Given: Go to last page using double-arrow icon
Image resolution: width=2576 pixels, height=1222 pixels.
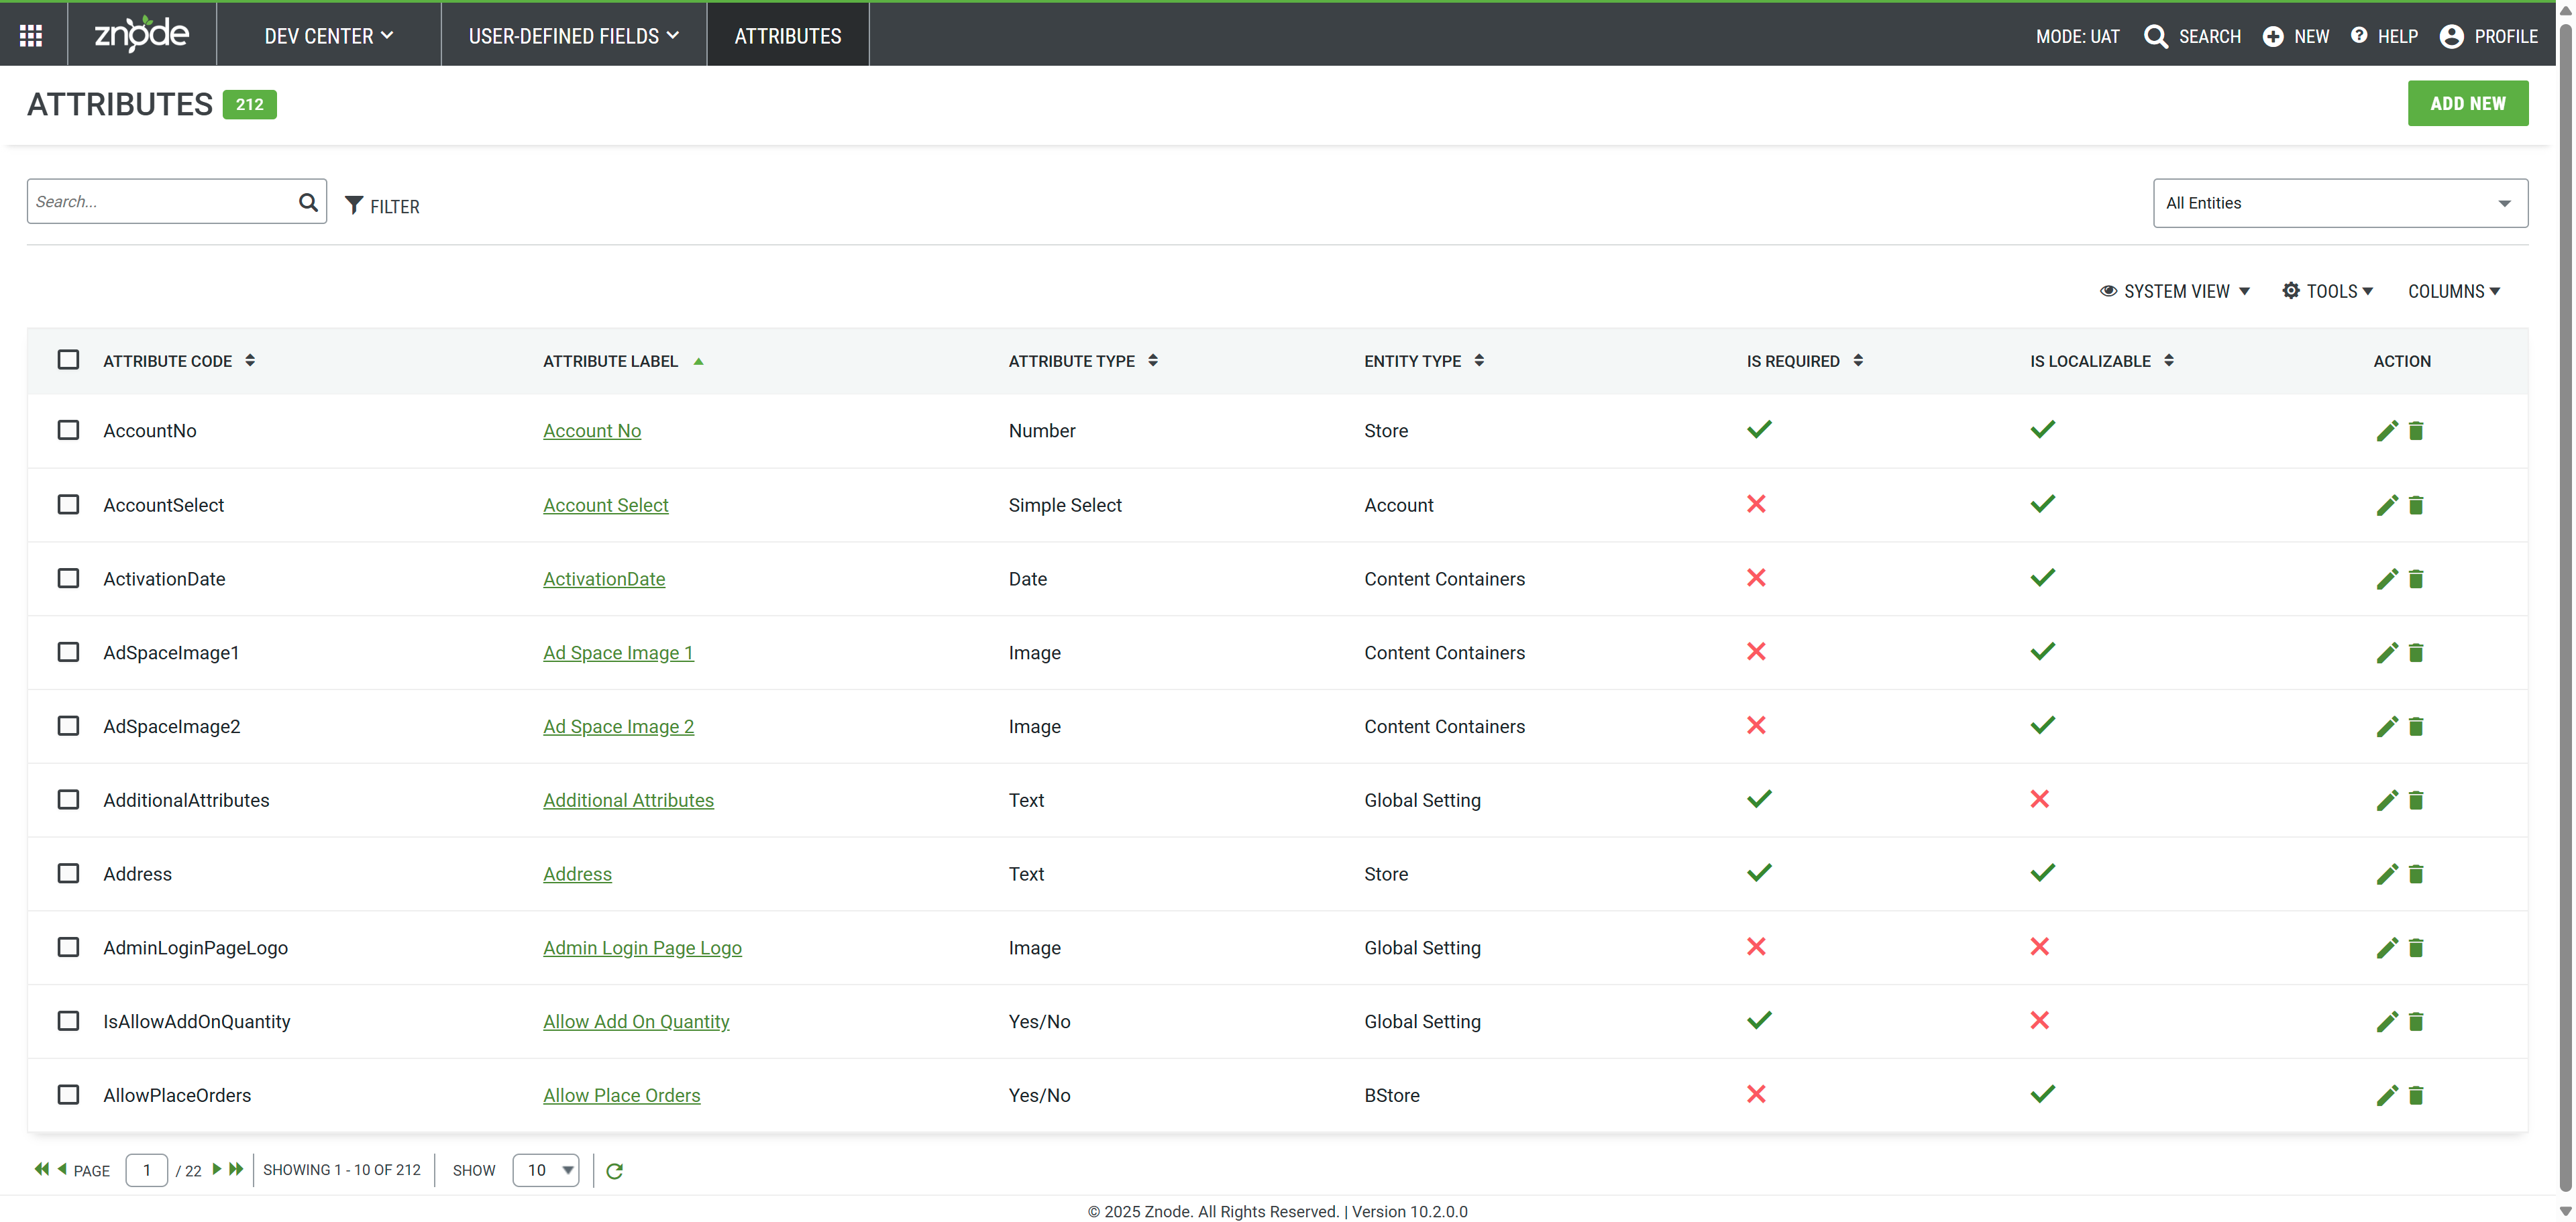Looking at the screenshot, I should (x=236, y=1169).
